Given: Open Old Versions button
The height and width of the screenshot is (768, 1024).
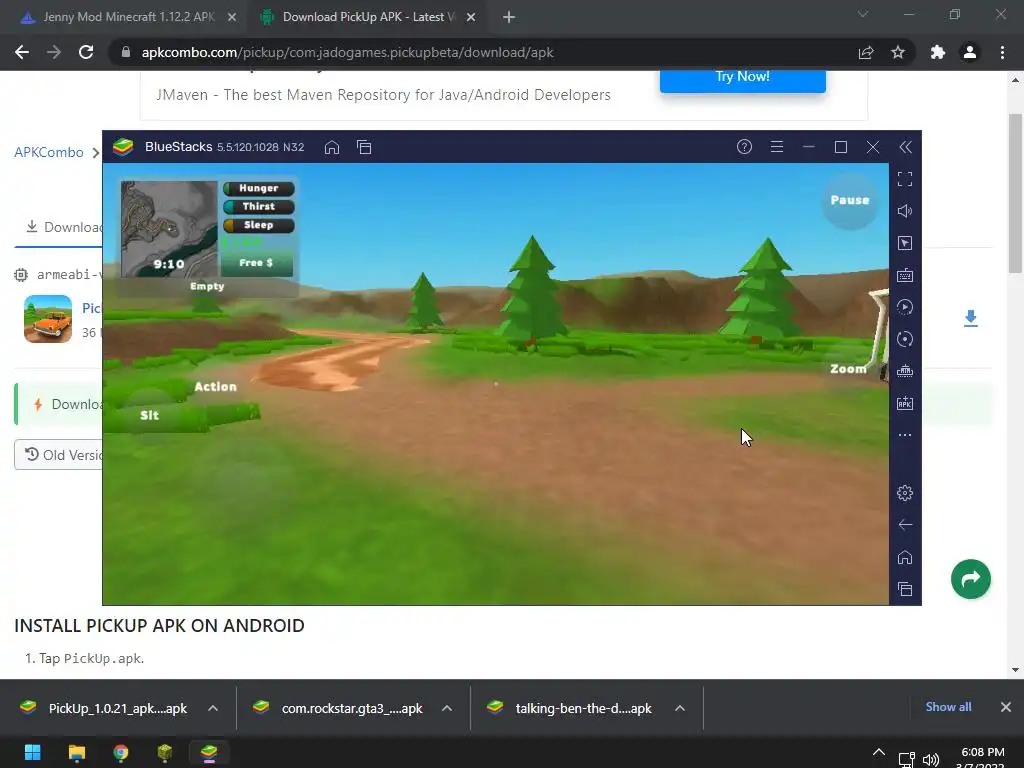Looking at the screenshot, I should 59,455.
